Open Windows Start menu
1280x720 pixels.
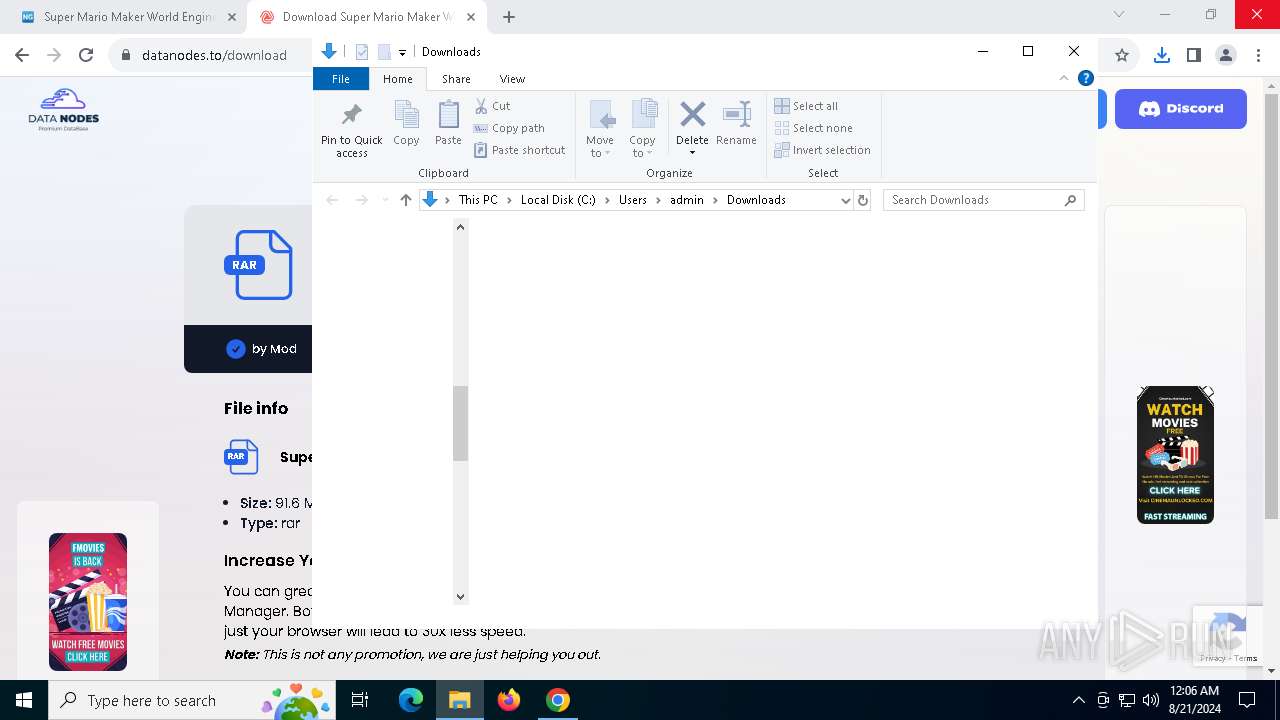click(x=24, y=700)
